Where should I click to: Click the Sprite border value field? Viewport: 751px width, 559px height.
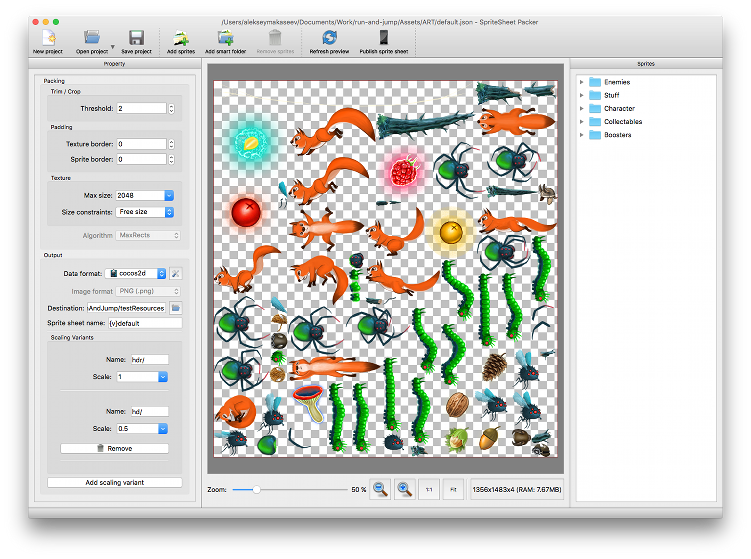(x=141, y=159)
